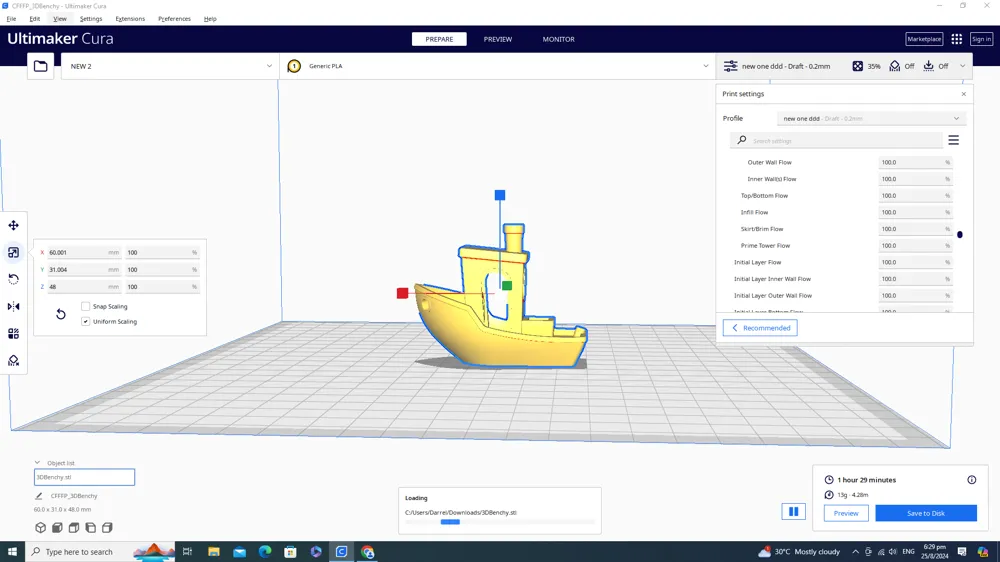The width and height of the screenshot is (1000, 562).
Task: Open the Settings menu
Action: [x=91, y=18]
